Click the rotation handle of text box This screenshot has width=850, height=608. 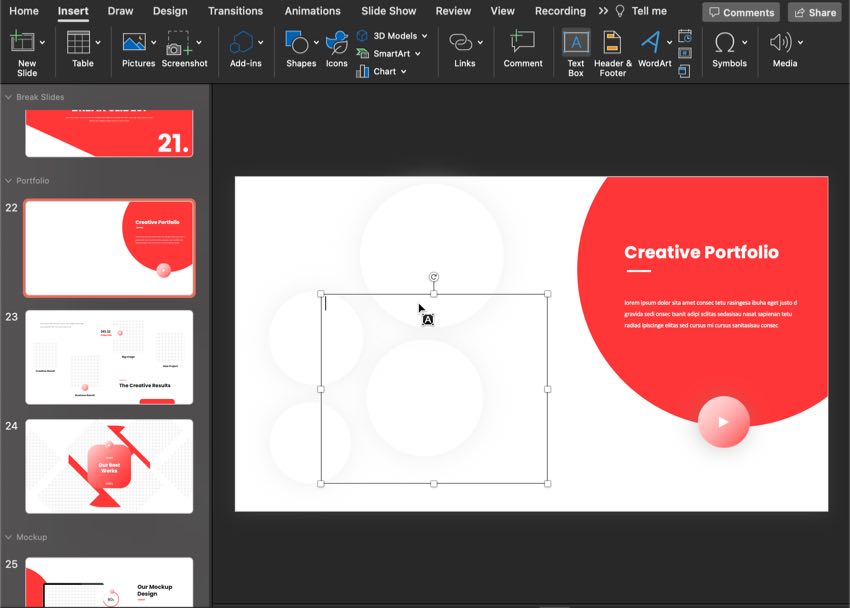(x=434, y=277)
